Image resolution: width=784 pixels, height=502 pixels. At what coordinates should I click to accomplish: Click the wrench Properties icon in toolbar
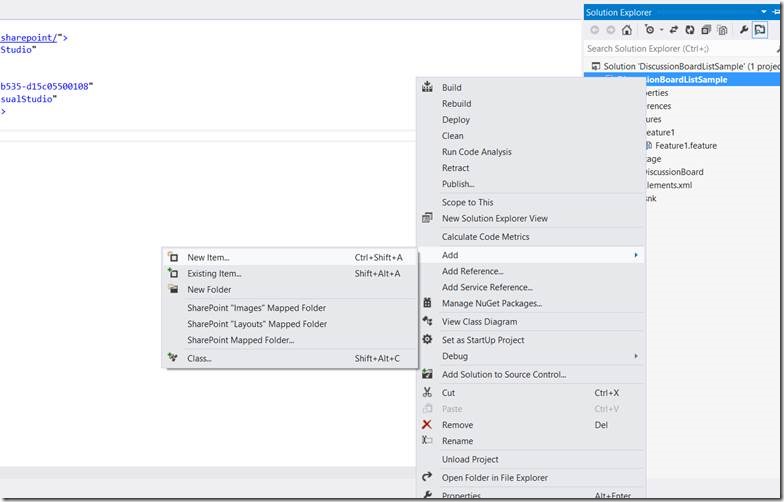[x=744, y=30]
